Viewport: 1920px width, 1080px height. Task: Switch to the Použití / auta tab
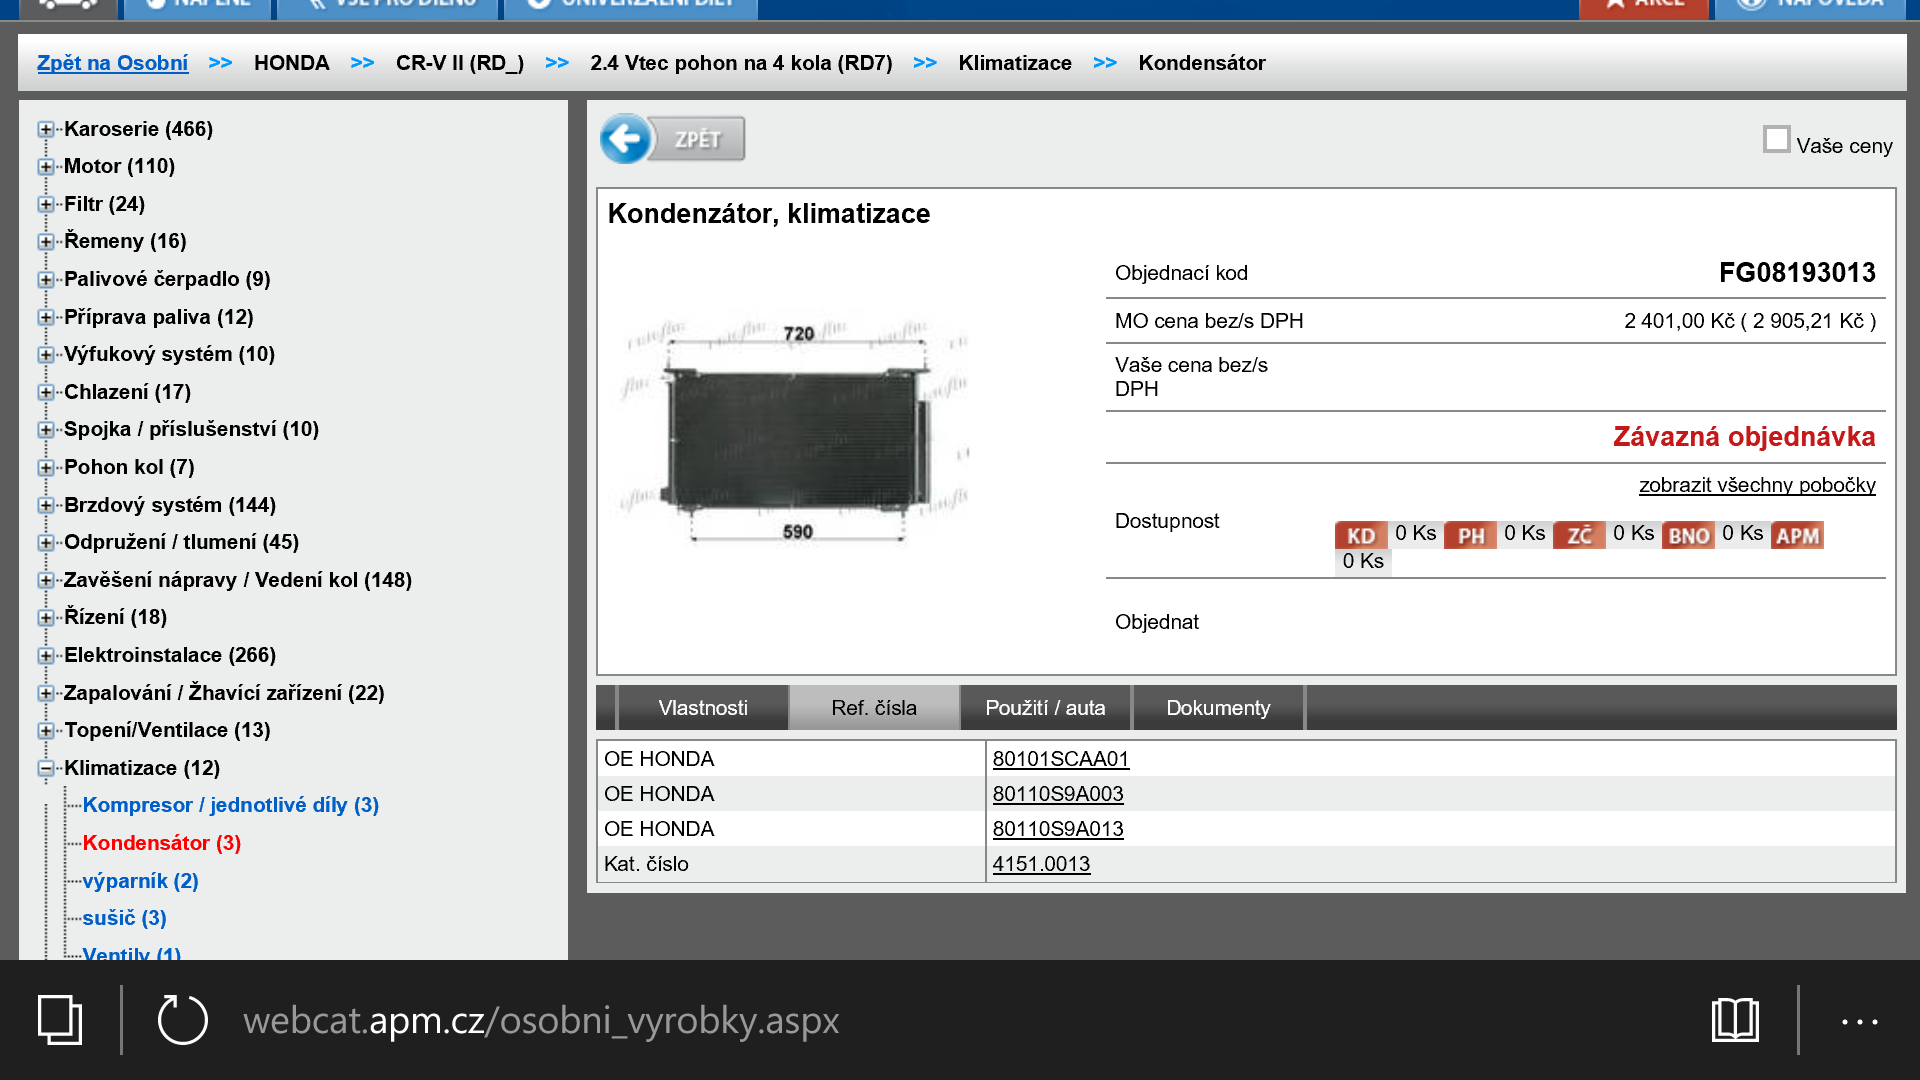tap(1045, 708)
